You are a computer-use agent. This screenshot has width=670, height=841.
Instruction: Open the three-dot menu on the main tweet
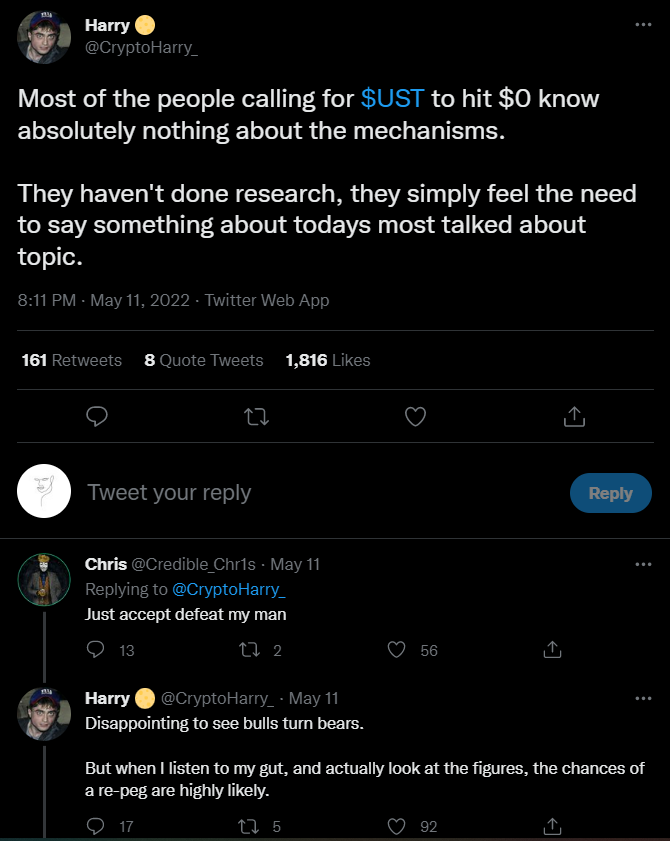click(x=643, y=25)
